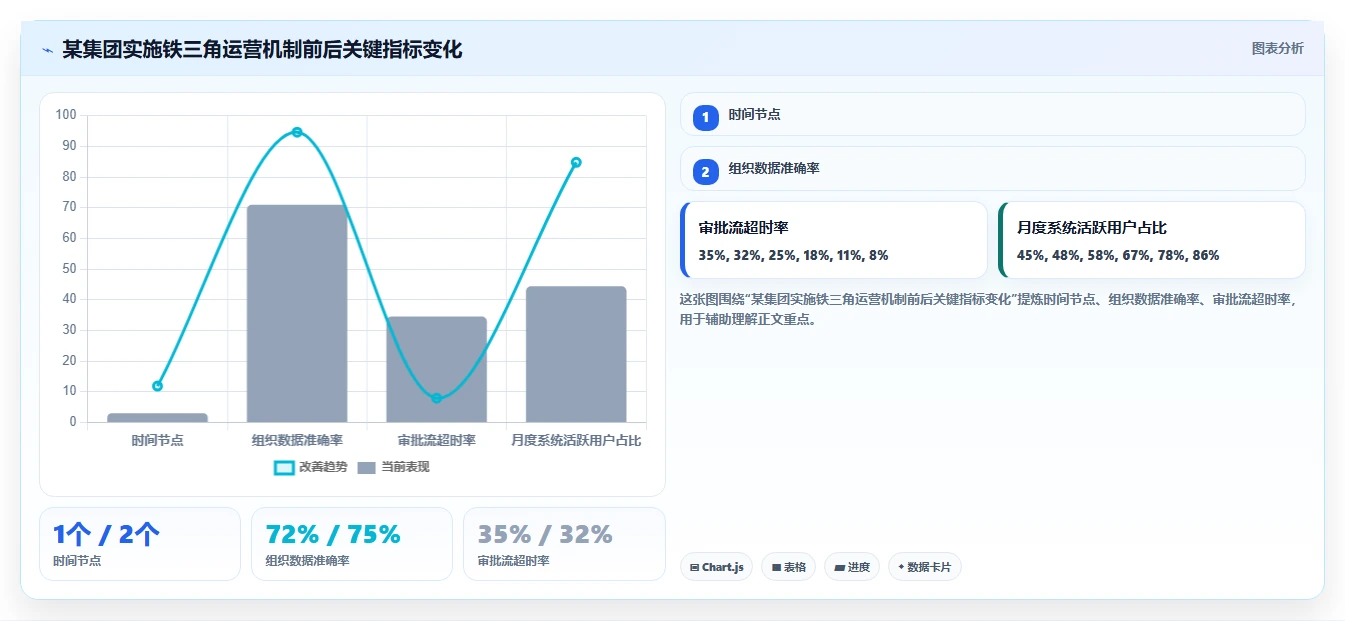
Task: Click the number 2 badge for 组织数据准确率
Action: point(706,172)
